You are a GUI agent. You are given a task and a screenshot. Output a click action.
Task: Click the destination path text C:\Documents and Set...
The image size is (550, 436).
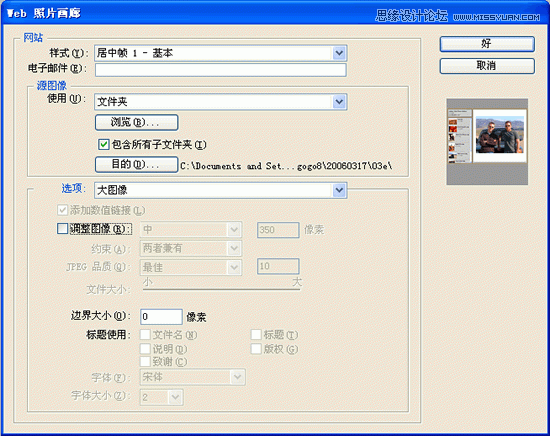(x=286, y=166)
